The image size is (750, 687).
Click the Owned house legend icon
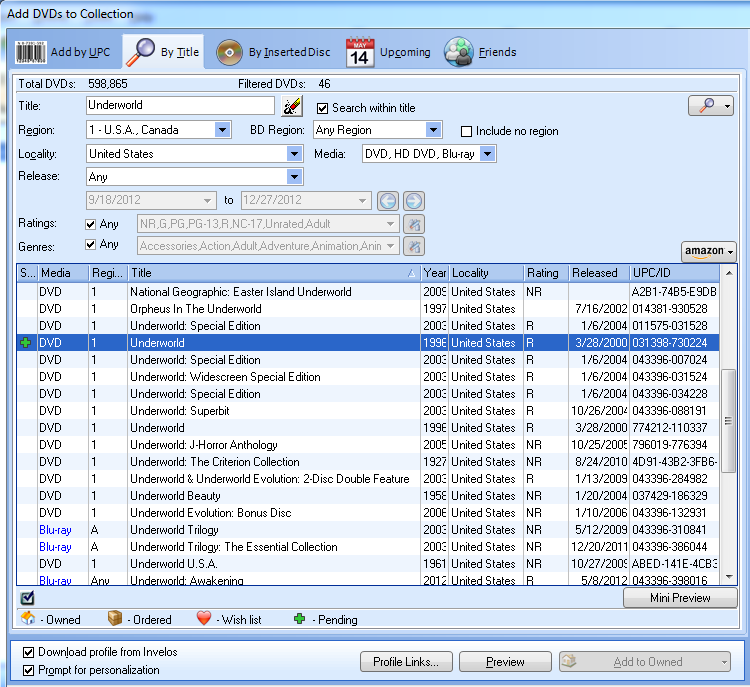click(28, 619)
